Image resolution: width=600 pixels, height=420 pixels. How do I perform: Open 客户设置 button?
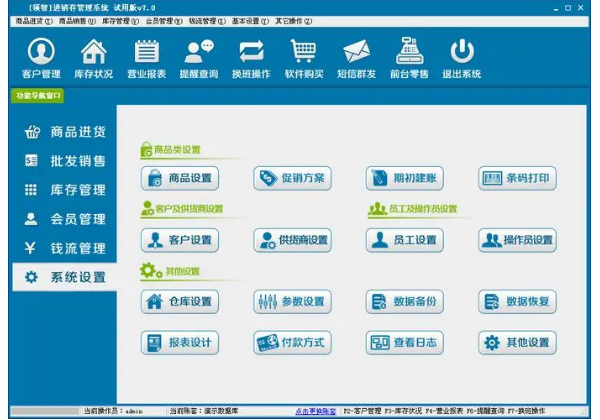pyautogui.click(x=180, y=240)
